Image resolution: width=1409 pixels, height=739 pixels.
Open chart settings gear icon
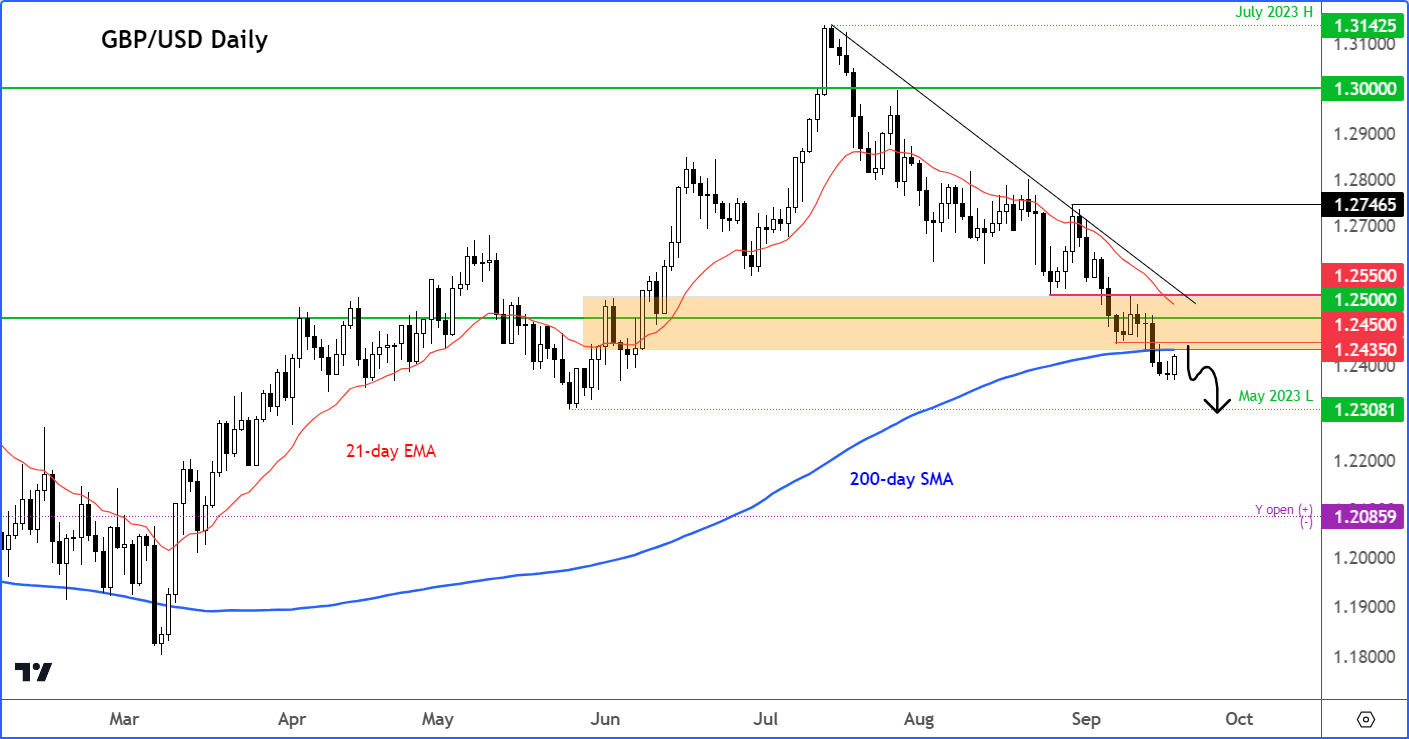pyautogui.click(x=1366, y=719)
